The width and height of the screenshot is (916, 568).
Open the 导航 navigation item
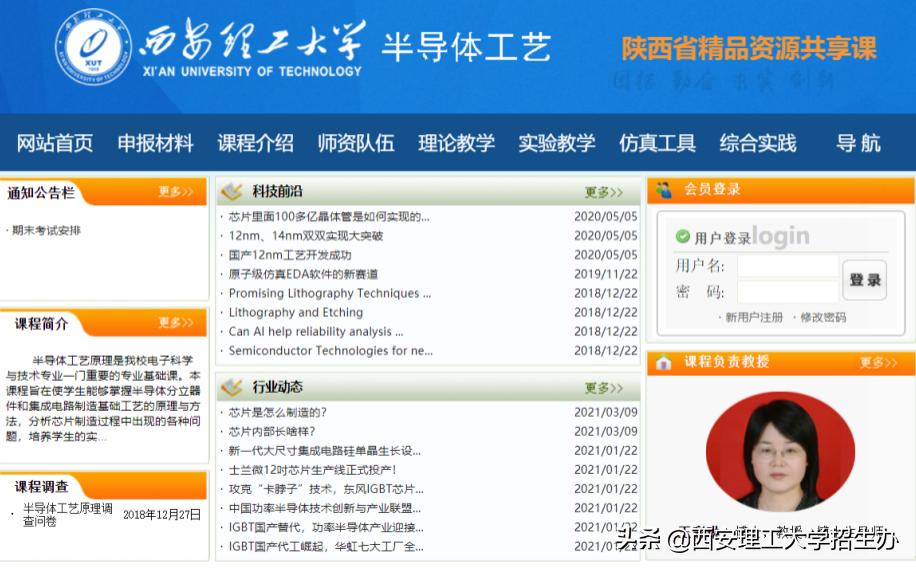[x=858, y=143]
